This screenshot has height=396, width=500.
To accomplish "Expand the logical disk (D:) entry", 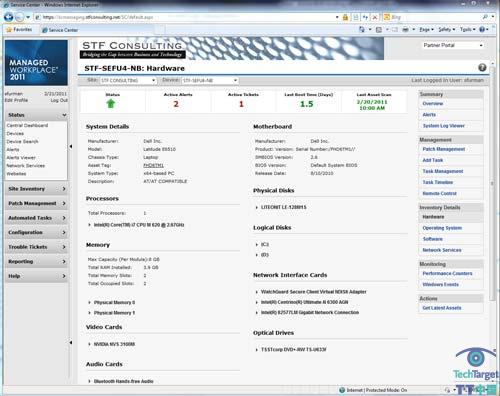I will click(257, 255).
